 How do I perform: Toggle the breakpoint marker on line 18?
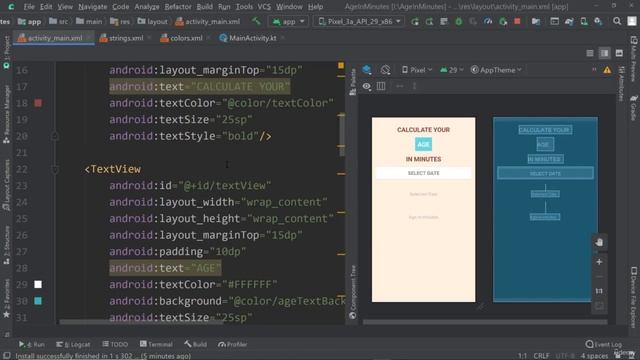38,103
